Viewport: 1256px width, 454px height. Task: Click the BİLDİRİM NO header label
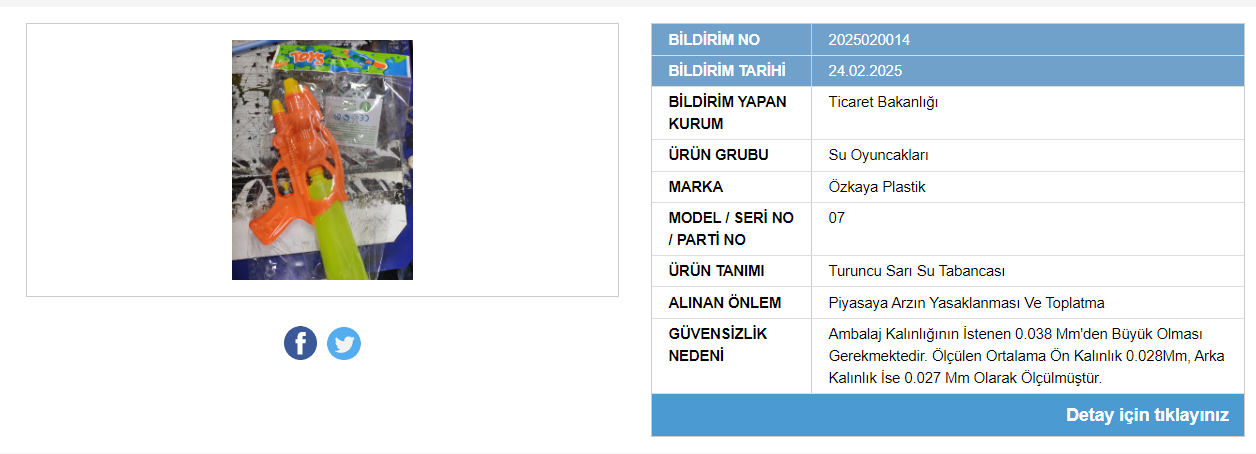click(x=714, y=40)
